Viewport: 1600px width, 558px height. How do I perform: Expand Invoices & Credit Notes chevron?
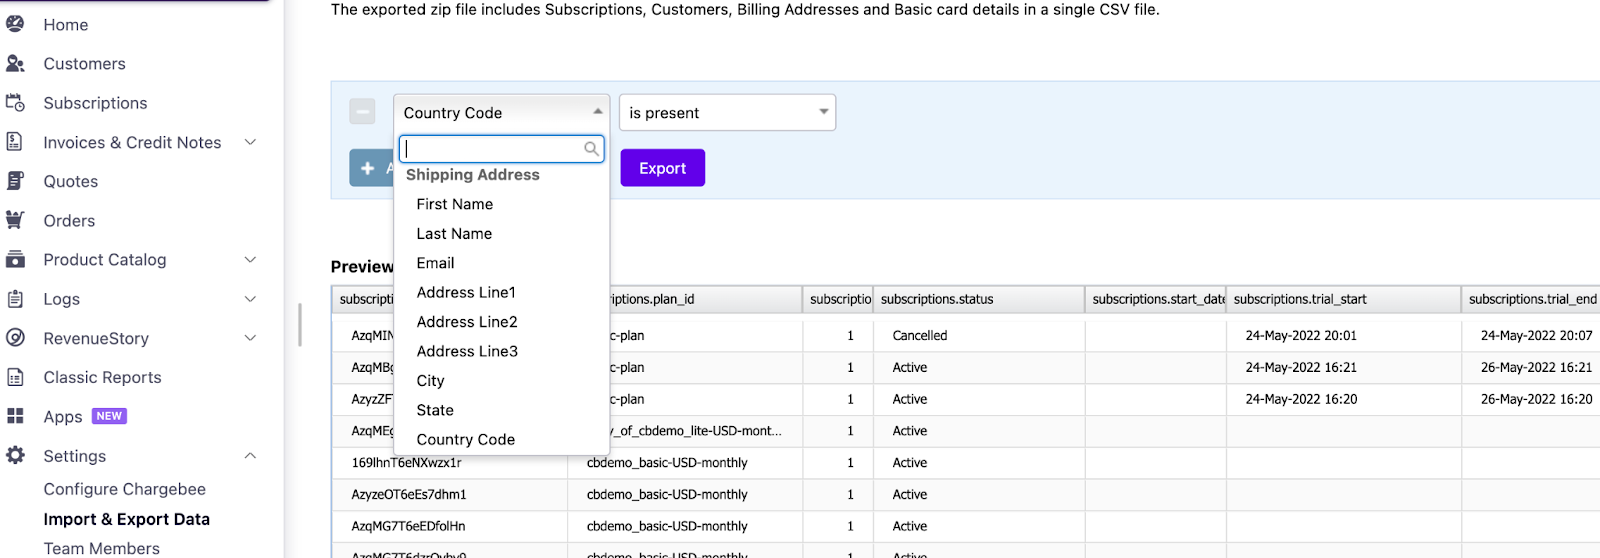click(x=250, y=142)
